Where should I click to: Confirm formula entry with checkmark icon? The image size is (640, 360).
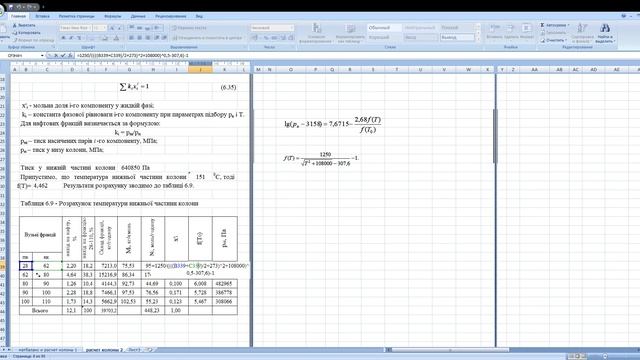pos(63,55)
